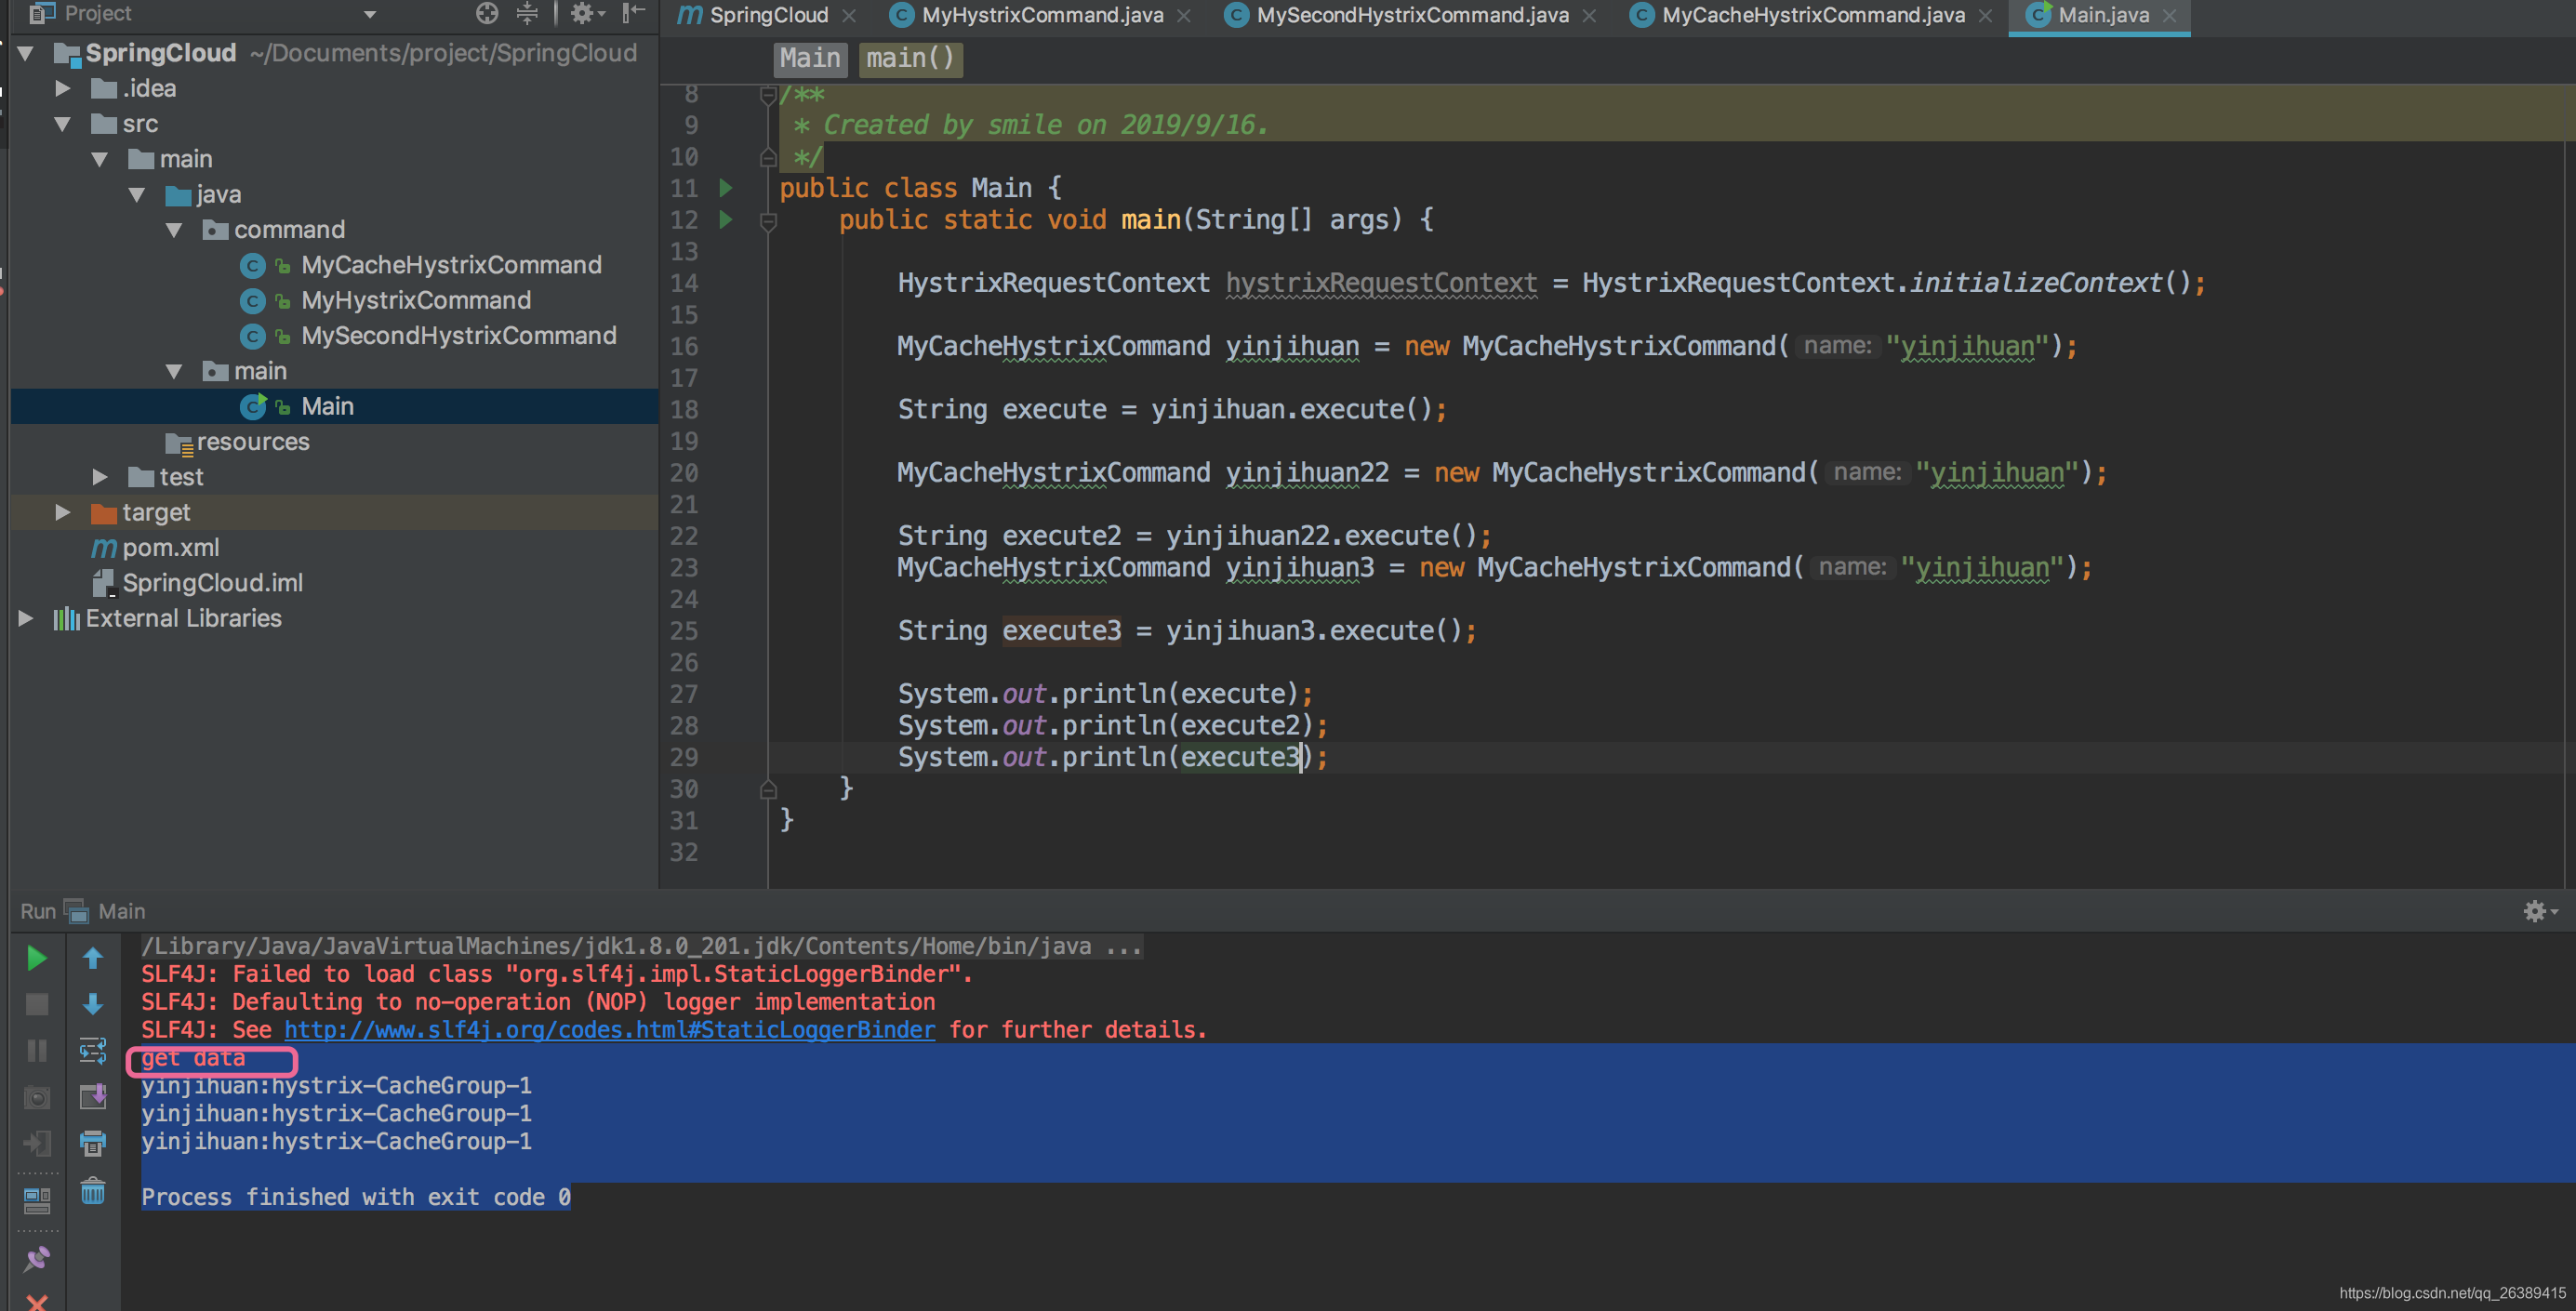Pin the Run tab with pushpin icon
The width and height of the screenshot is (2576, 1311).
[36, 1259]
